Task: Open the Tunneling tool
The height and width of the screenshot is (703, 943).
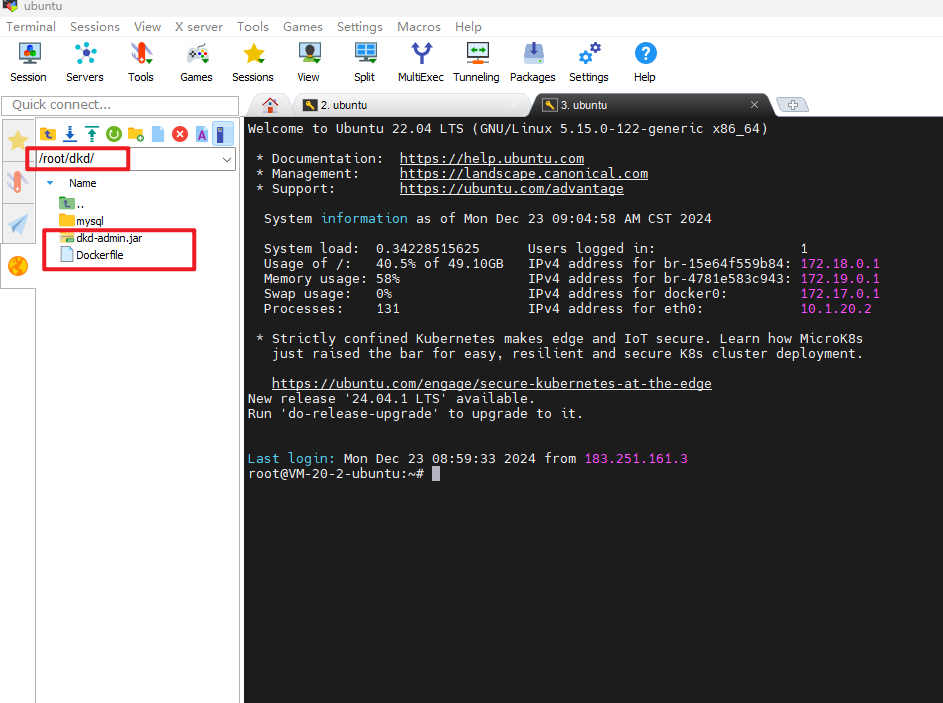Action: [476, 63]
